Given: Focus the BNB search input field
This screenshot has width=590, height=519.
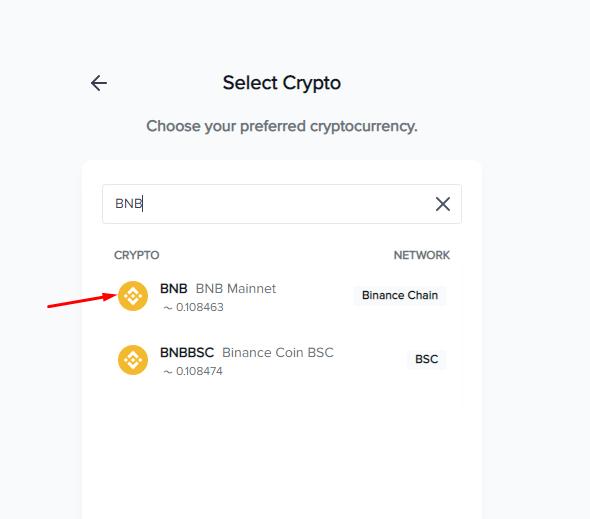Looking at the screenshot, I should 282,204.
